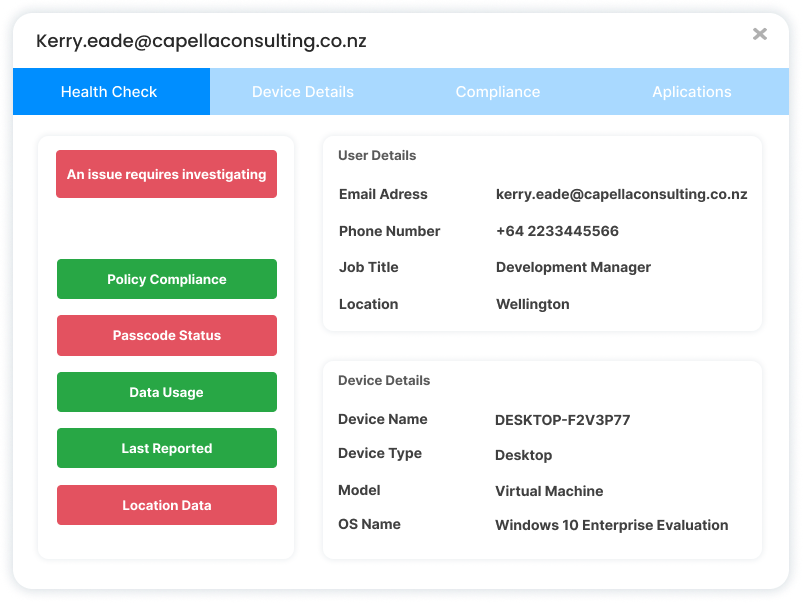This screenshot has height=610, width=805.
Task: Open the Compliance tab
Action: [x=497, y=91]
